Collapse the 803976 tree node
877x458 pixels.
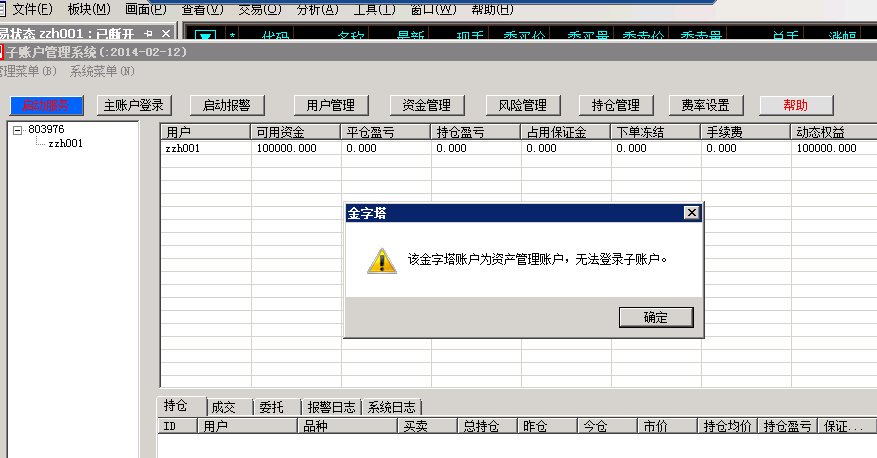pos(17,130)
